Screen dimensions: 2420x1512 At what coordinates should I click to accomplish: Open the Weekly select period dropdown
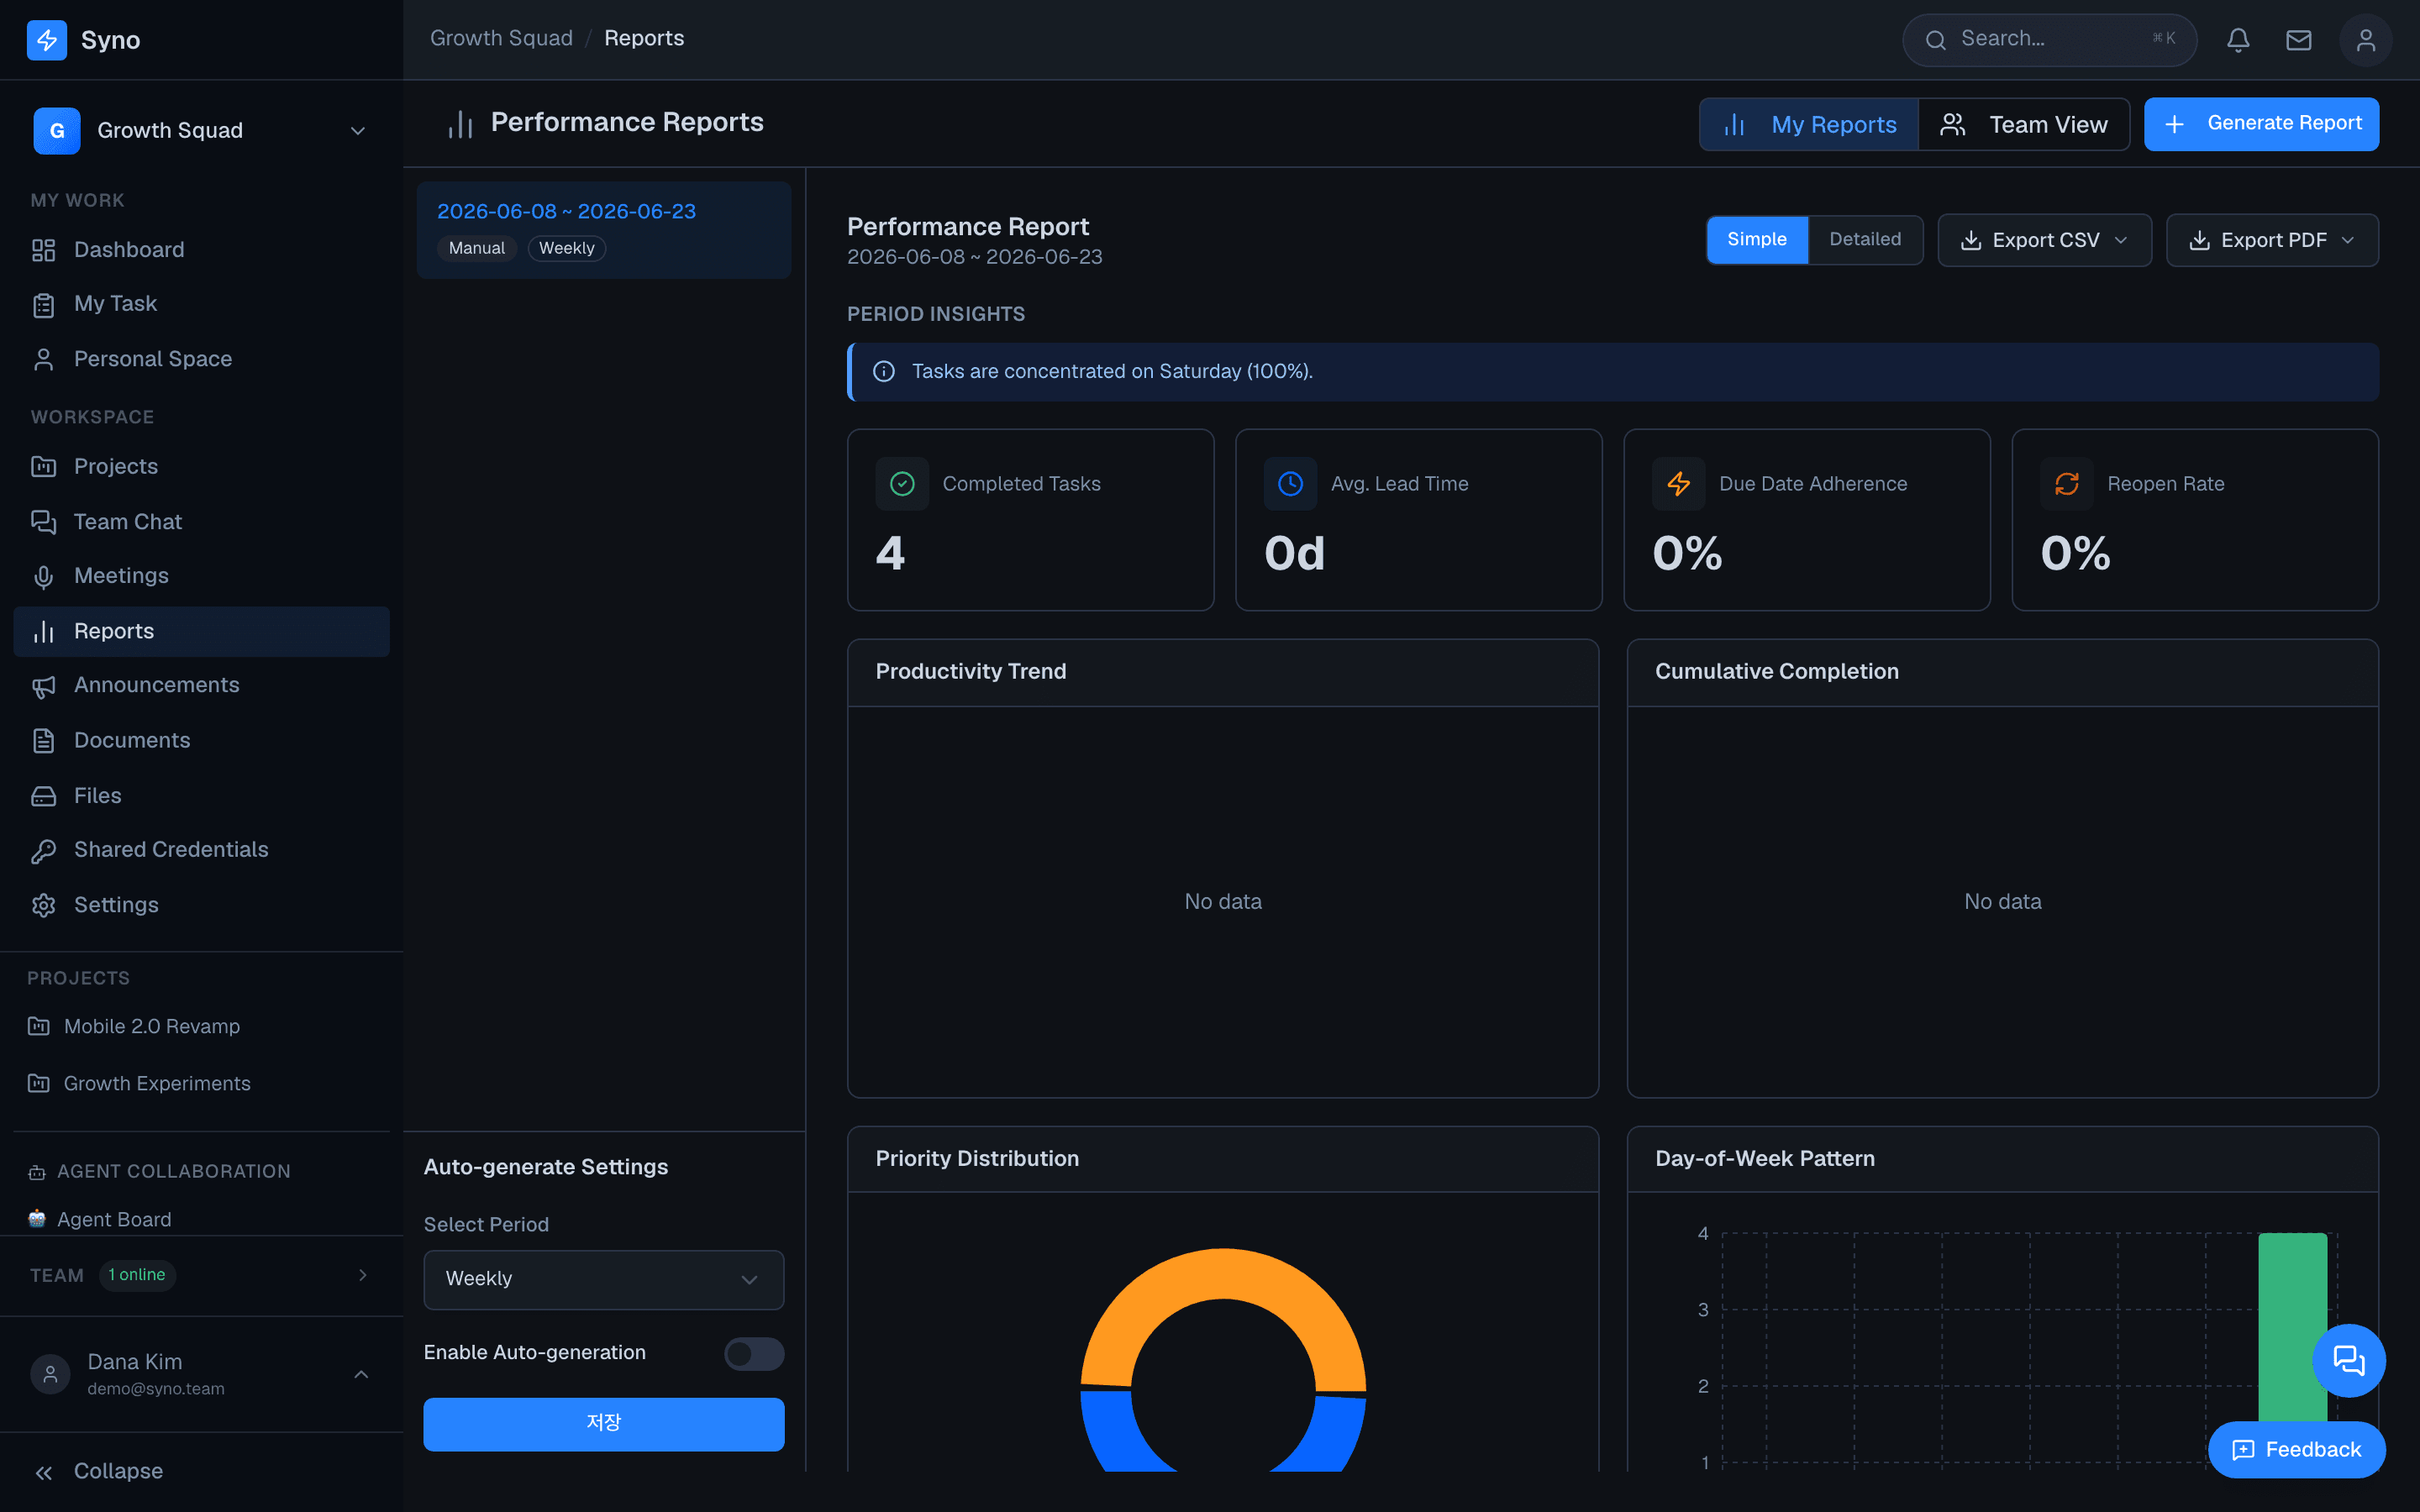coord(604,1280)
